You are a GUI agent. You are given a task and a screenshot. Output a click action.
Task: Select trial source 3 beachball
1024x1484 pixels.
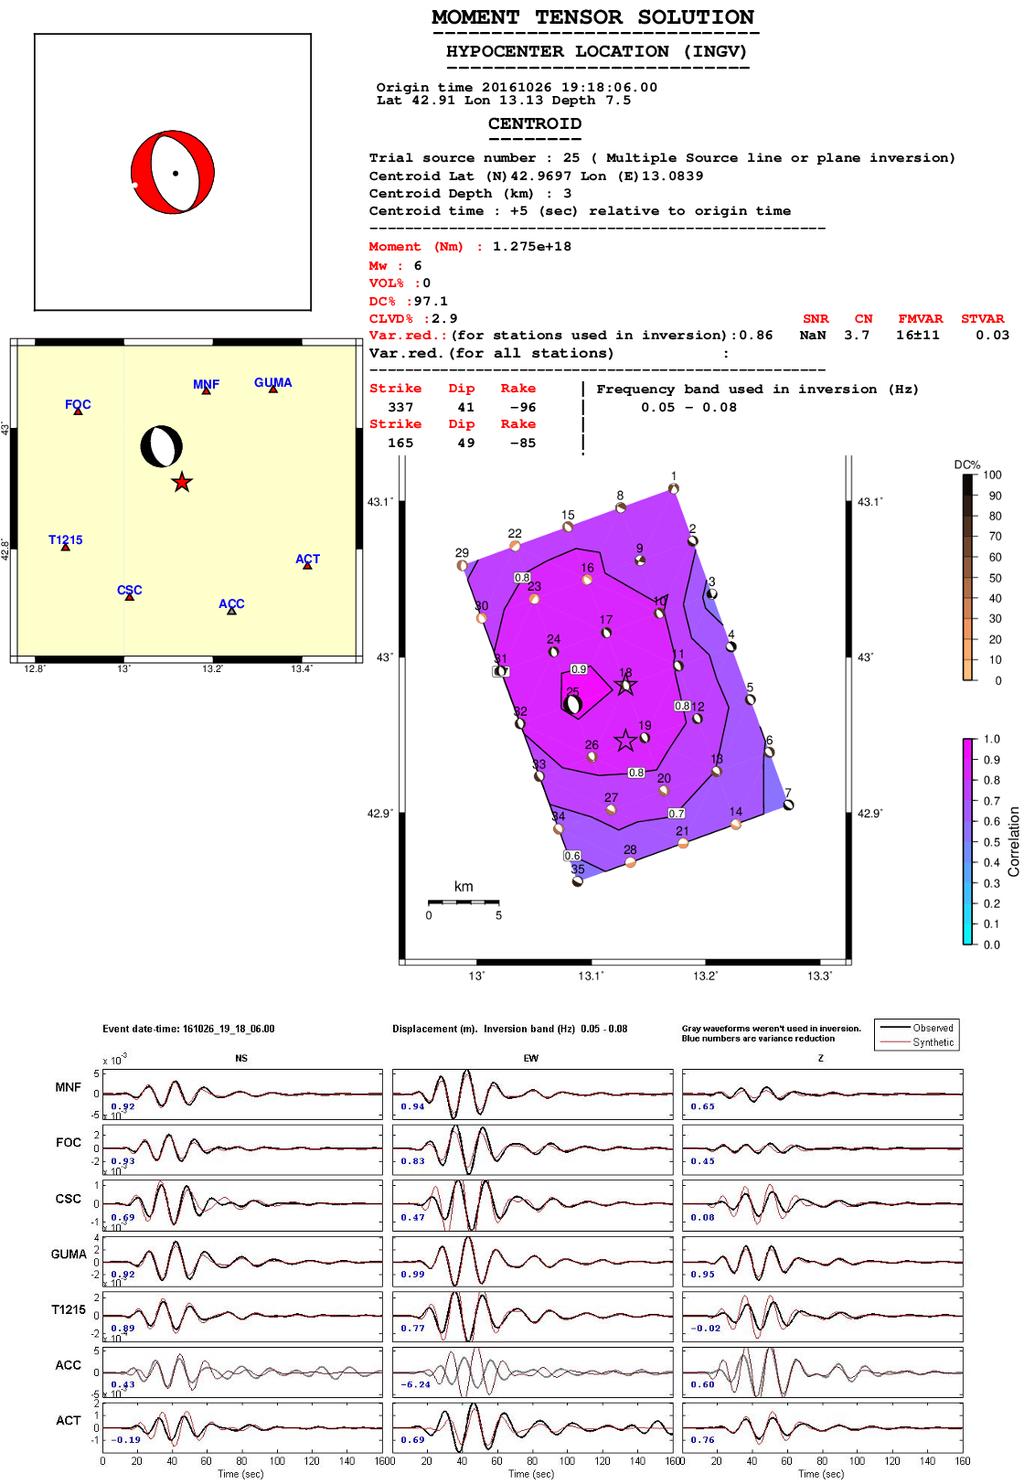pos(712,594)
